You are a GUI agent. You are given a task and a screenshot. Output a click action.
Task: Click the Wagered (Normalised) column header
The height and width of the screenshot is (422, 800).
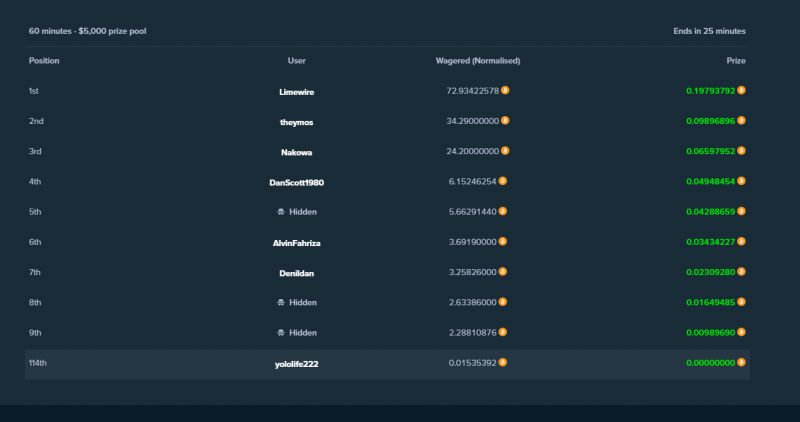pyautogui.click(x=478, y=60)
